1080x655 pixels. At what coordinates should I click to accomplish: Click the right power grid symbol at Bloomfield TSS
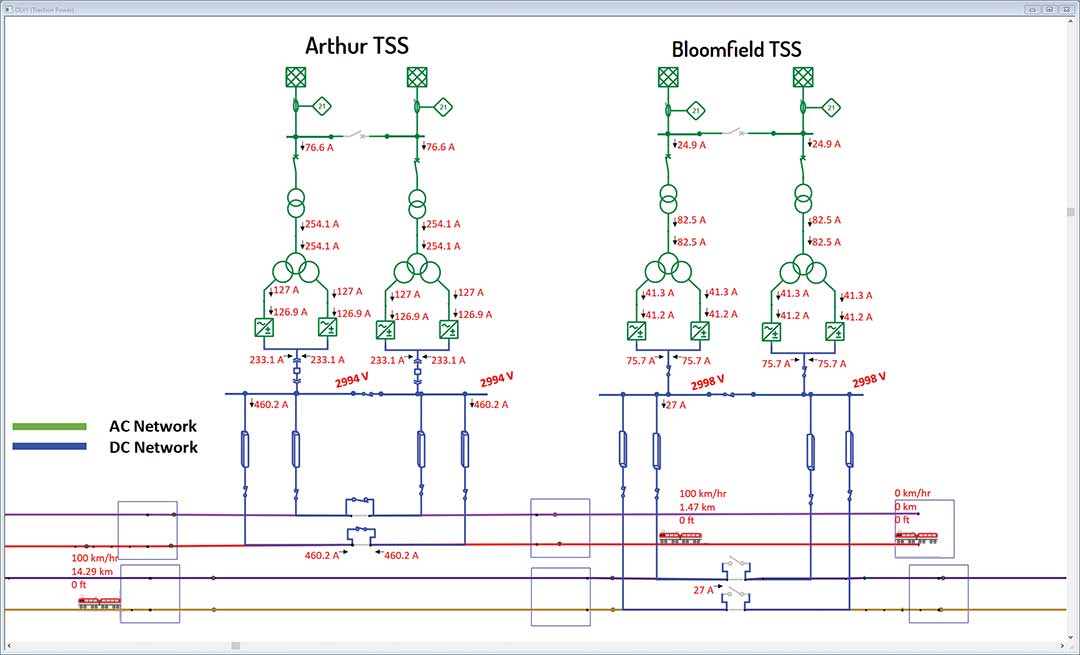804,75
